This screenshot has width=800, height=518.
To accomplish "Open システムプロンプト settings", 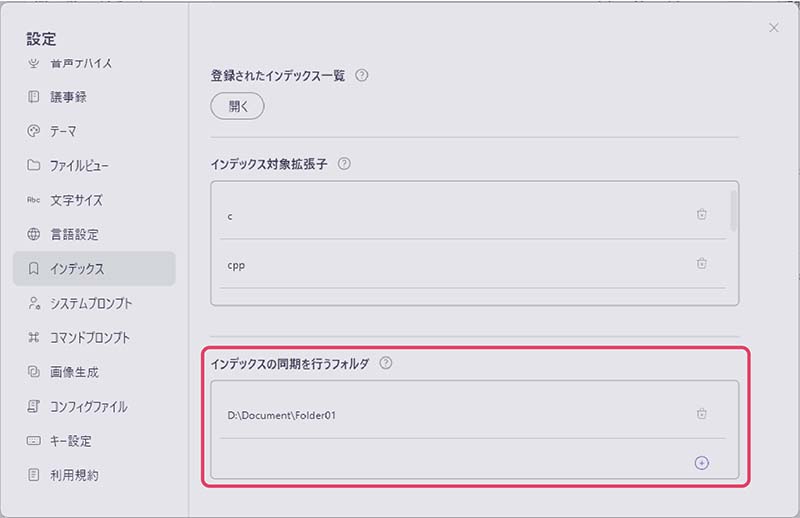I will [91, 303].
